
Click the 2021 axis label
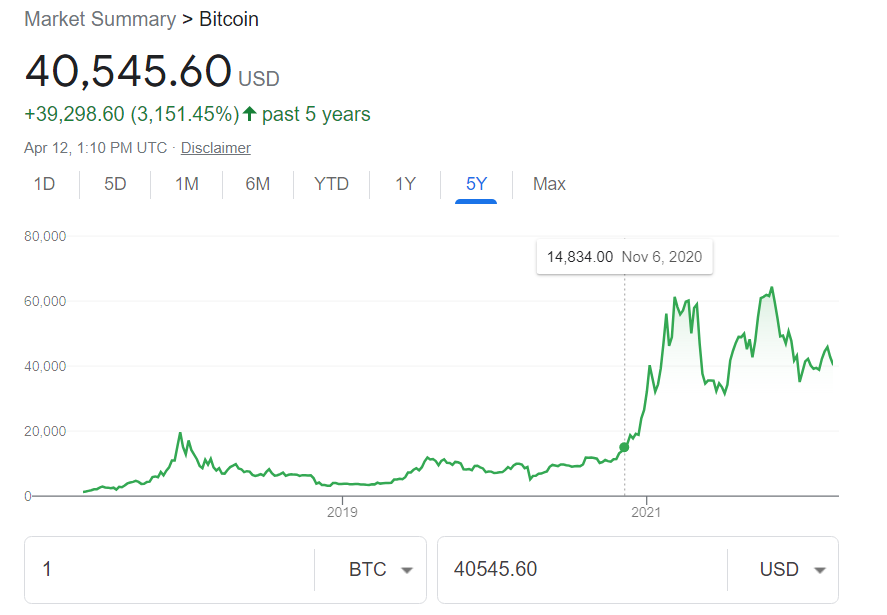pos(647,512)
